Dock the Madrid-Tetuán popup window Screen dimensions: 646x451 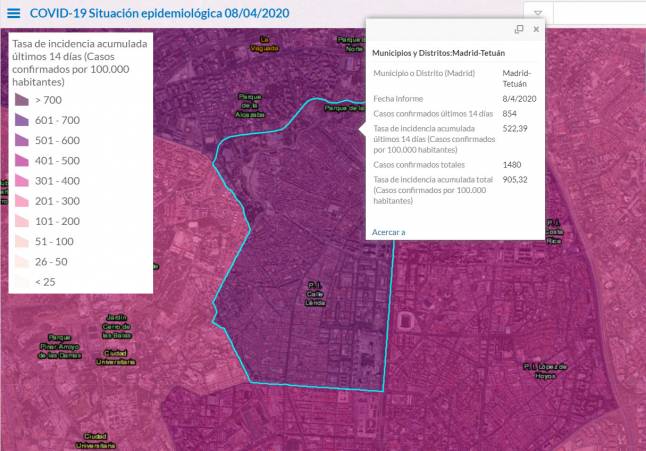pos(519,30)
